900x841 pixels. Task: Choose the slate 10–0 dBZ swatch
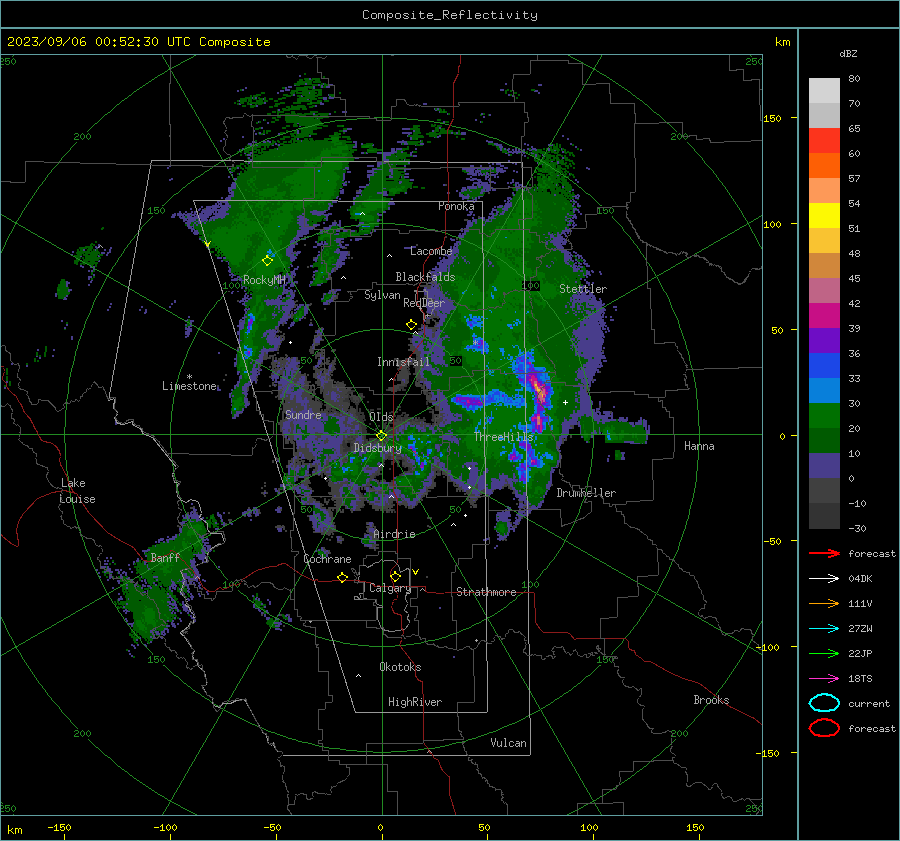point(824,465)
